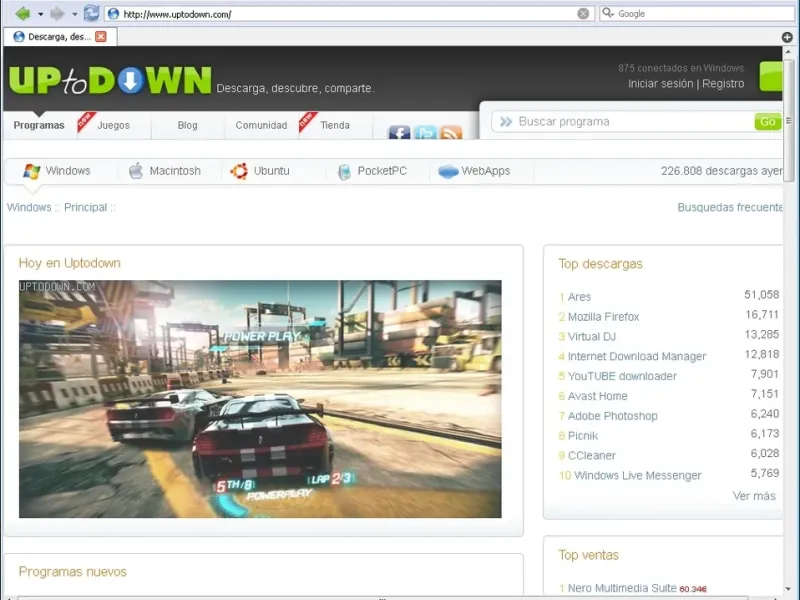Image resolution: width=800 pixels, height=600 pixels.
Task: Click the UptoDown logo
Action: 110,81
